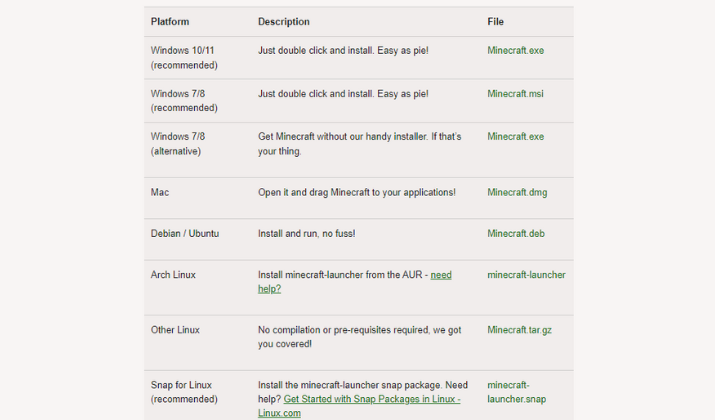The width and height of the screenshot is (715, 420).
Task: Select the Description column header
Action: (x=284, y=21)
